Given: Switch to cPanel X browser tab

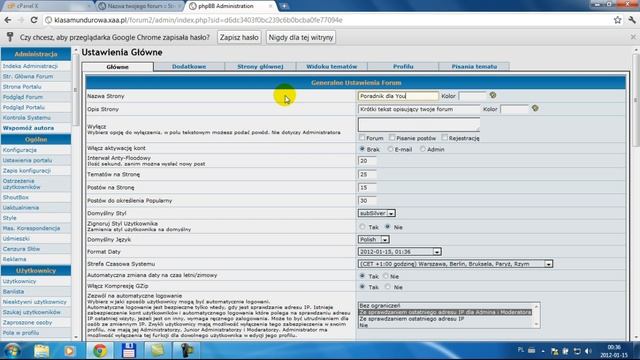Looking at the screenshot, I should [x=47, y=6].
